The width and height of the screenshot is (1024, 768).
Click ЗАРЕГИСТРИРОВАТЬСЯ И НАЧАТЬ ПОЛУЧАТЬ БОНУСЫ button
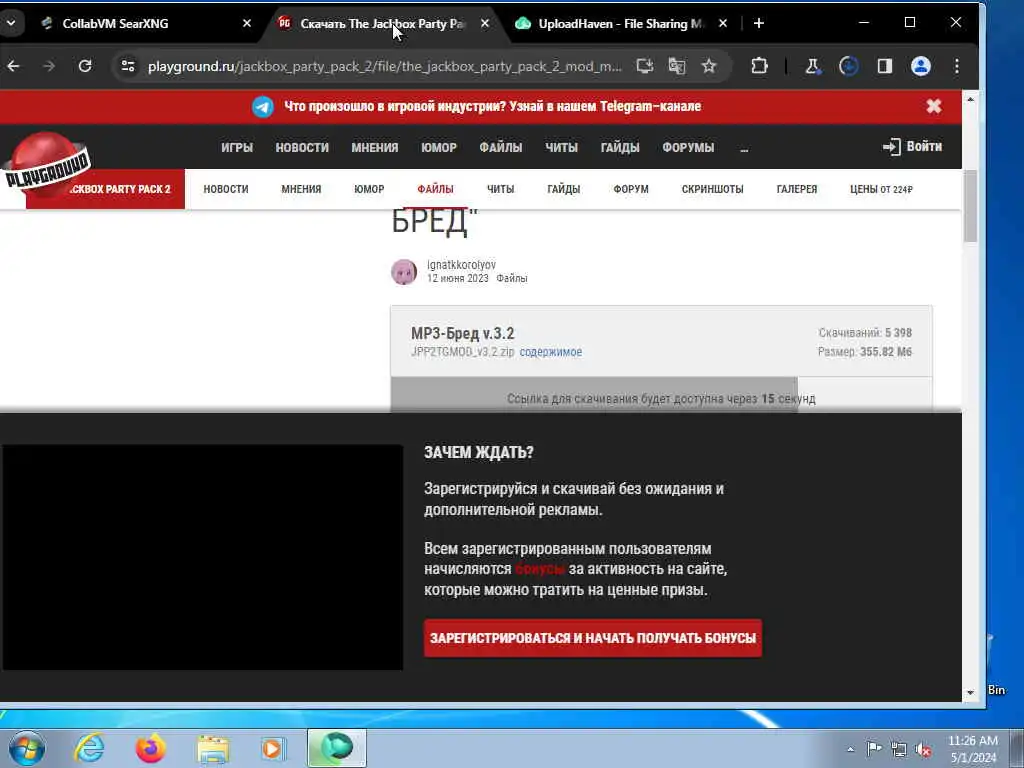[x=593, y=638]
